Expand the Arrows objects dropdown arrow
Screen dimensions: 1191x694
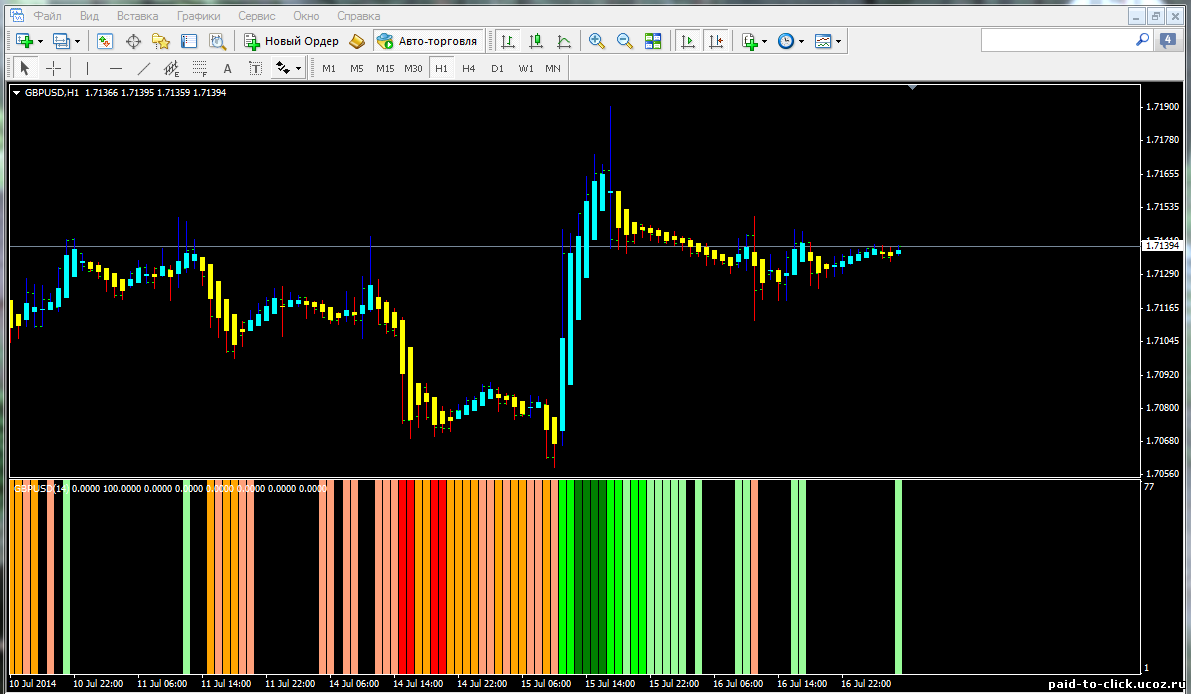click(299, 68)
